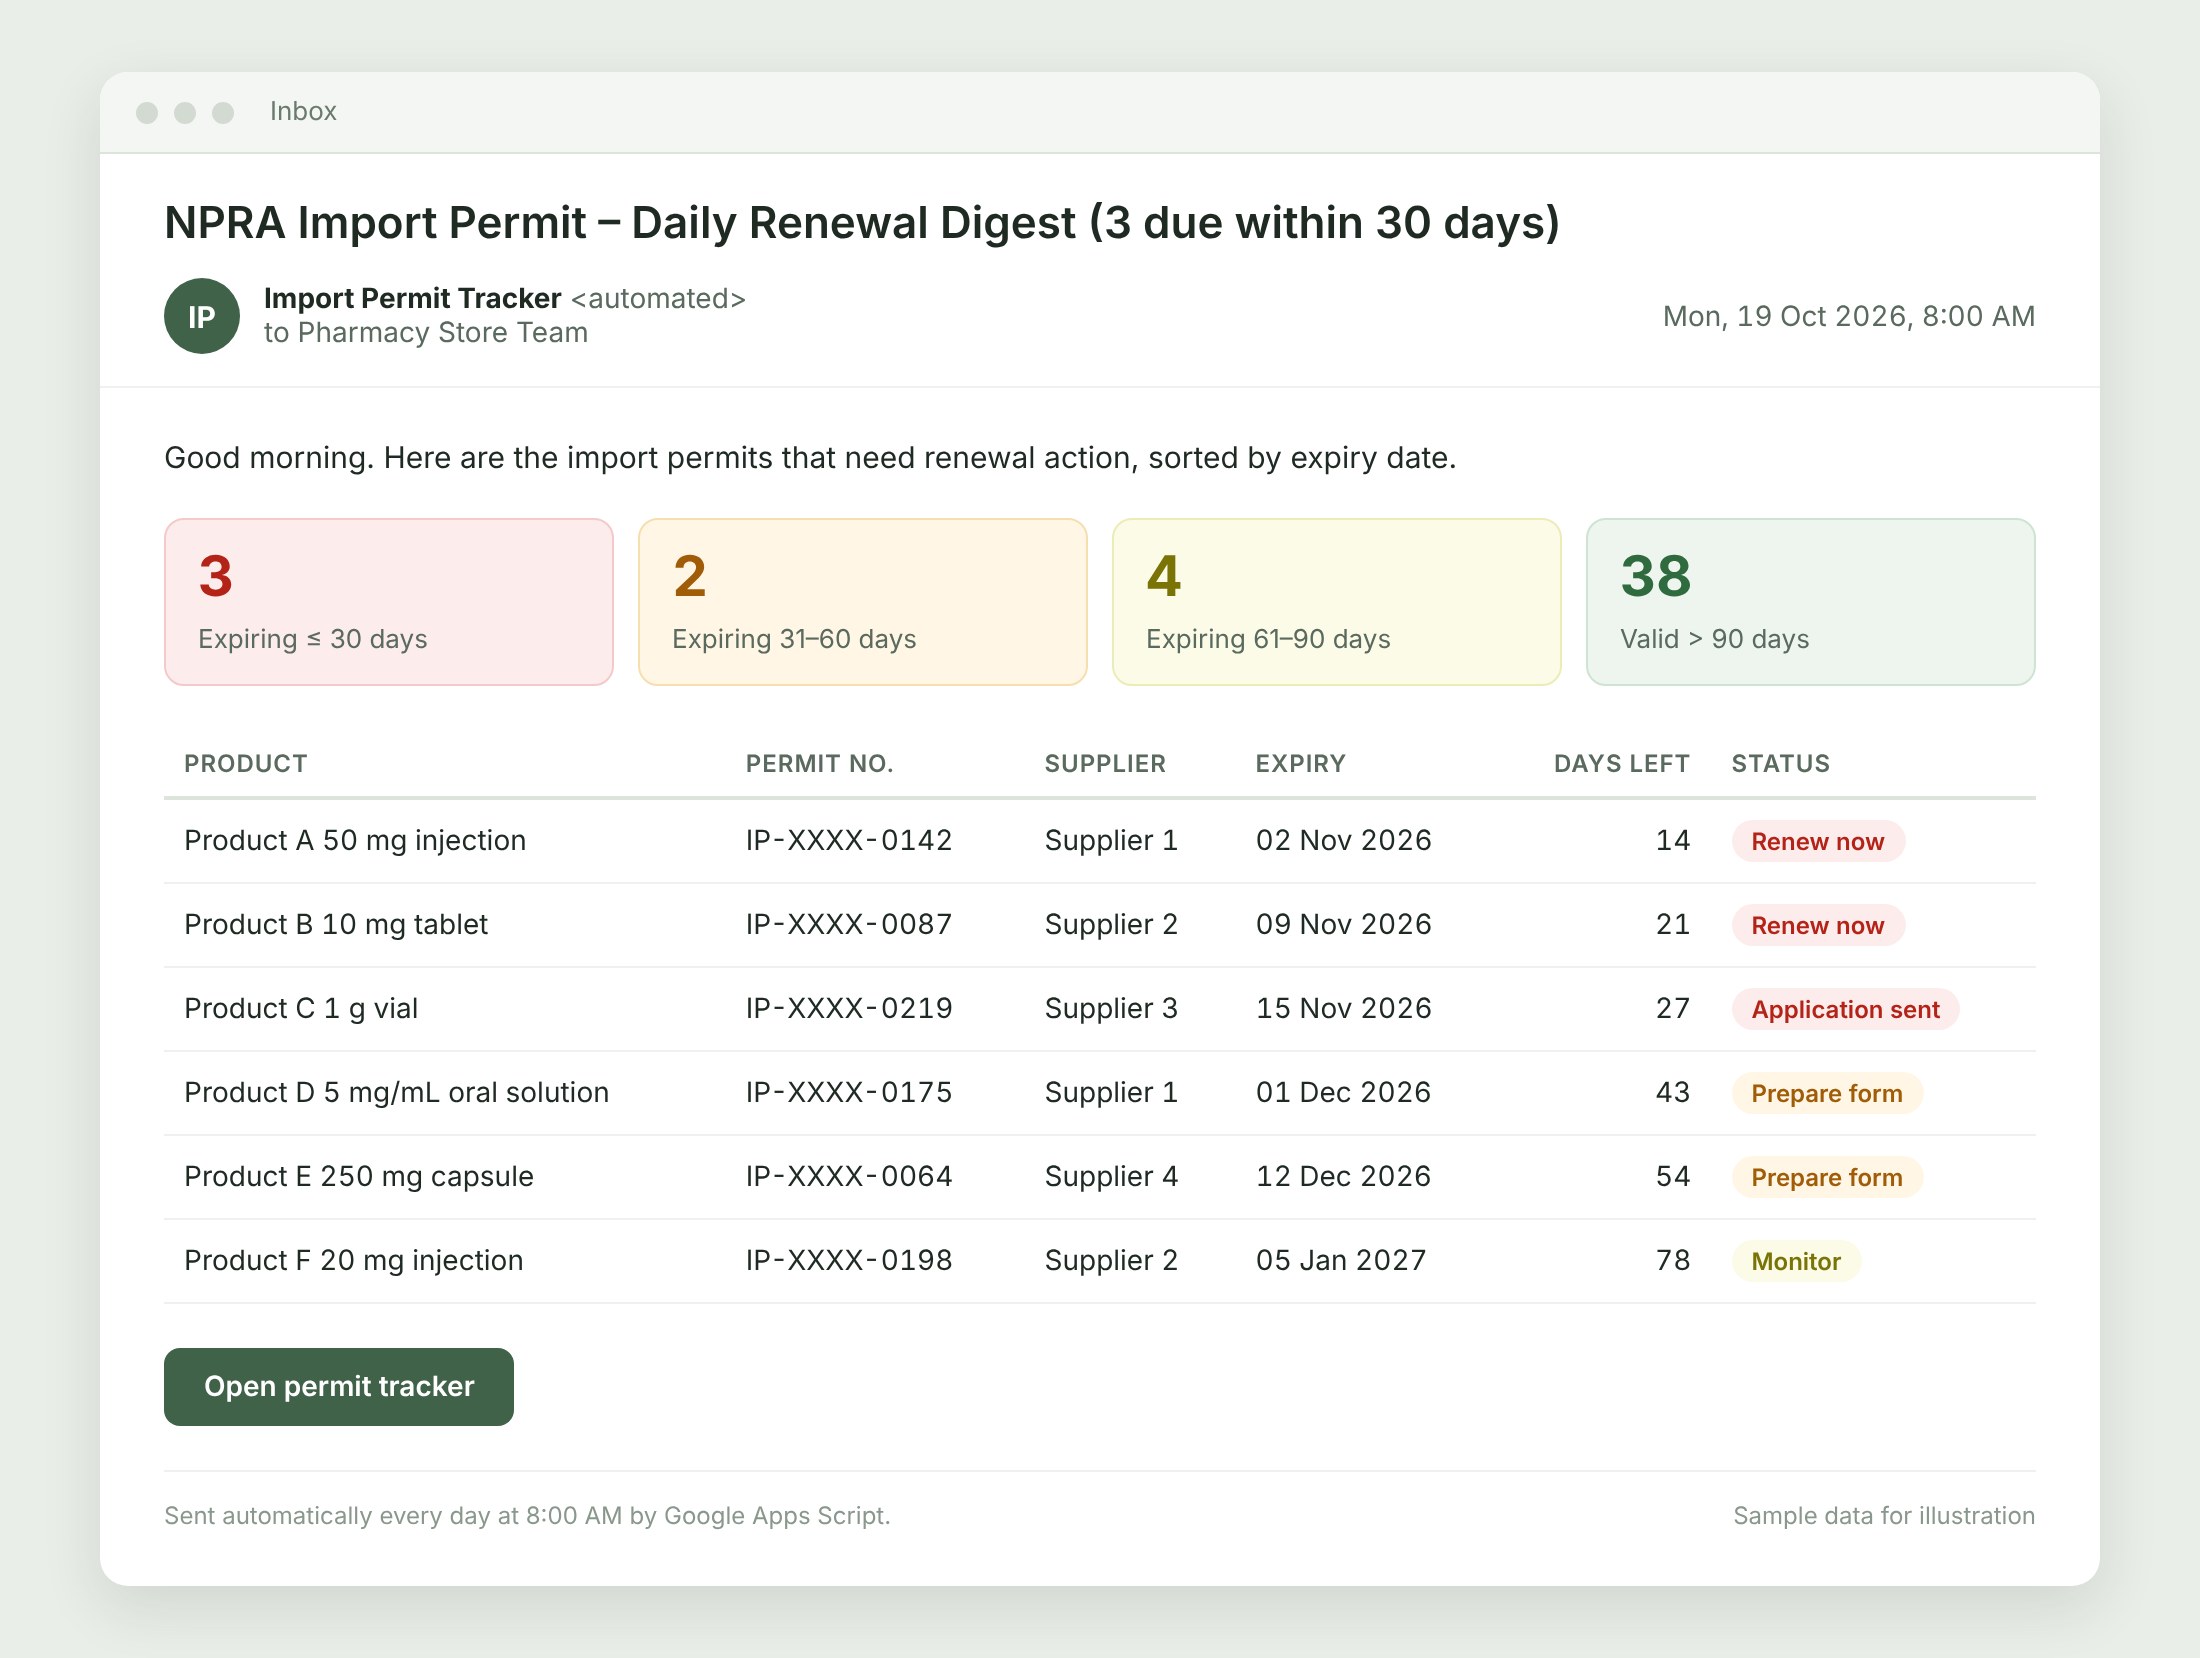Click Product E 250 mg capsule

click(x=359, y=1176)
